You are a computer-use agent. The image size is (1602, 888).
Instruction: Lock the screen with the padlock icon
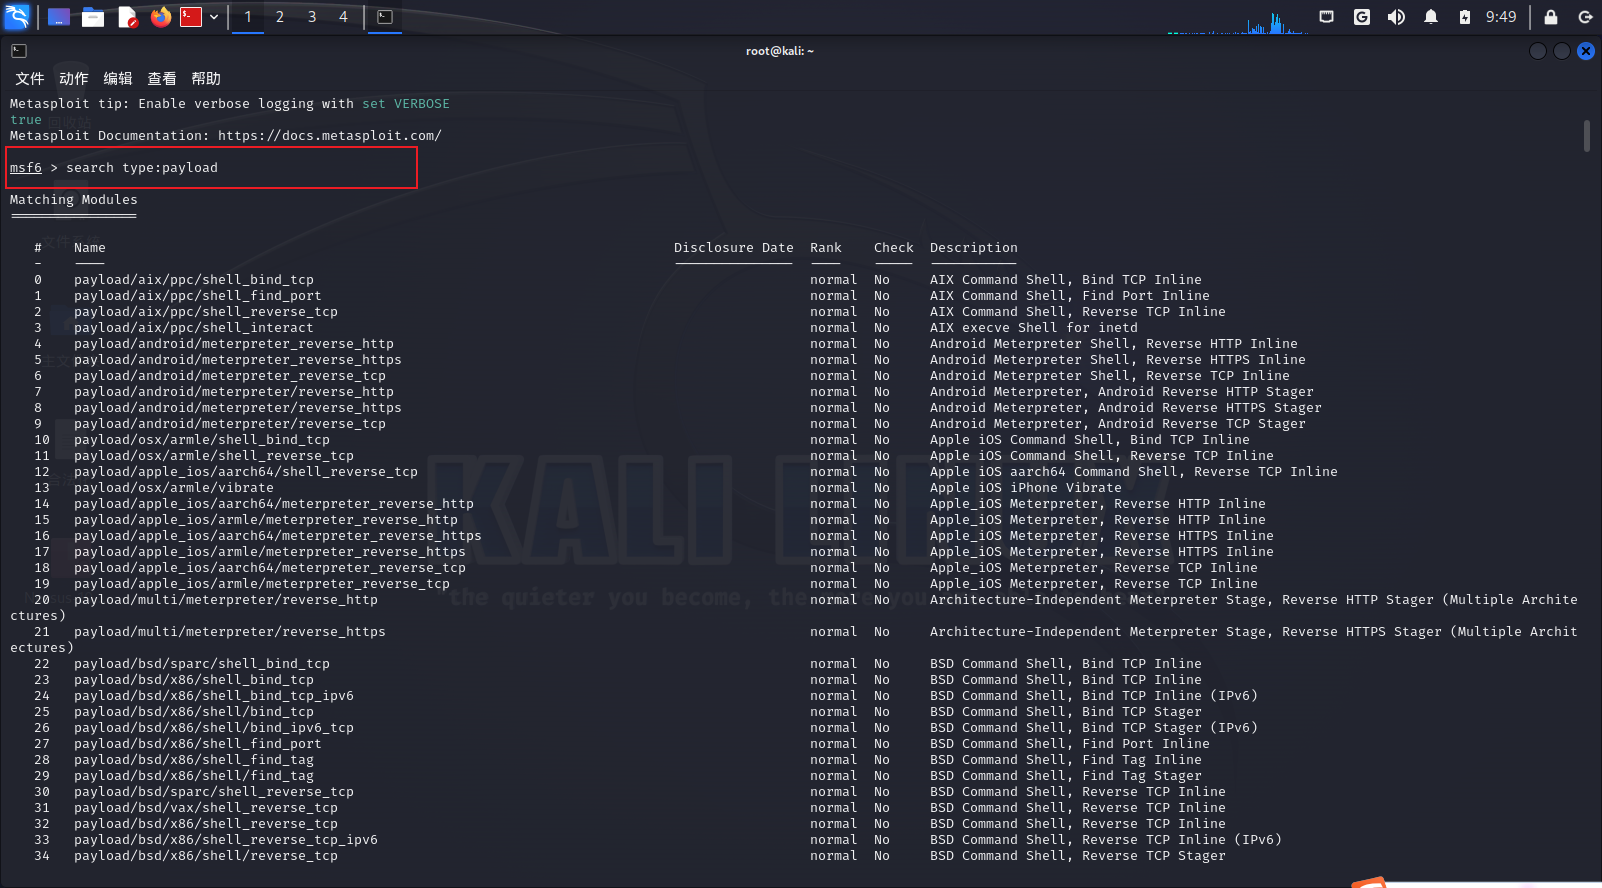tap(1551, 17)
